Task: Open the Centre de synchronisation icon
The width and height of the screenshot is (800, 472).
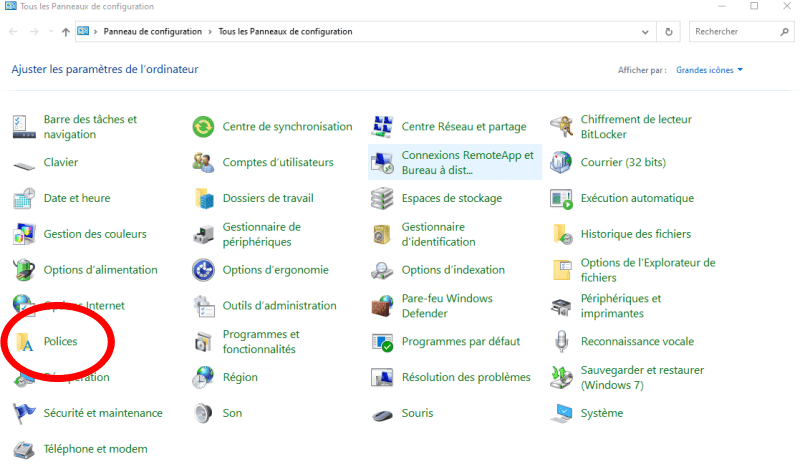Action: point(204,127)
